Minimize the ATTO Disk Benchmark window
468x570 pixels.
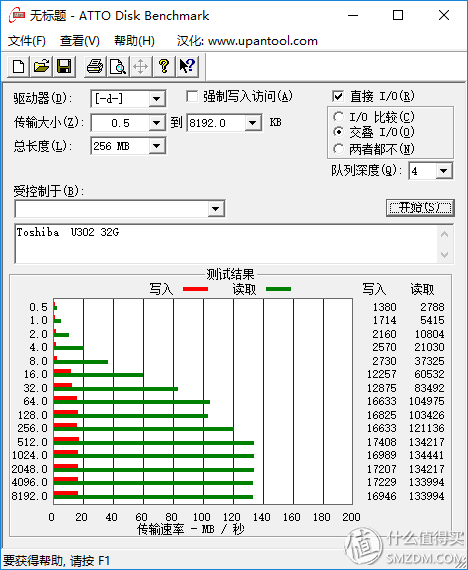pyautogui.click(x=353, y=15)
